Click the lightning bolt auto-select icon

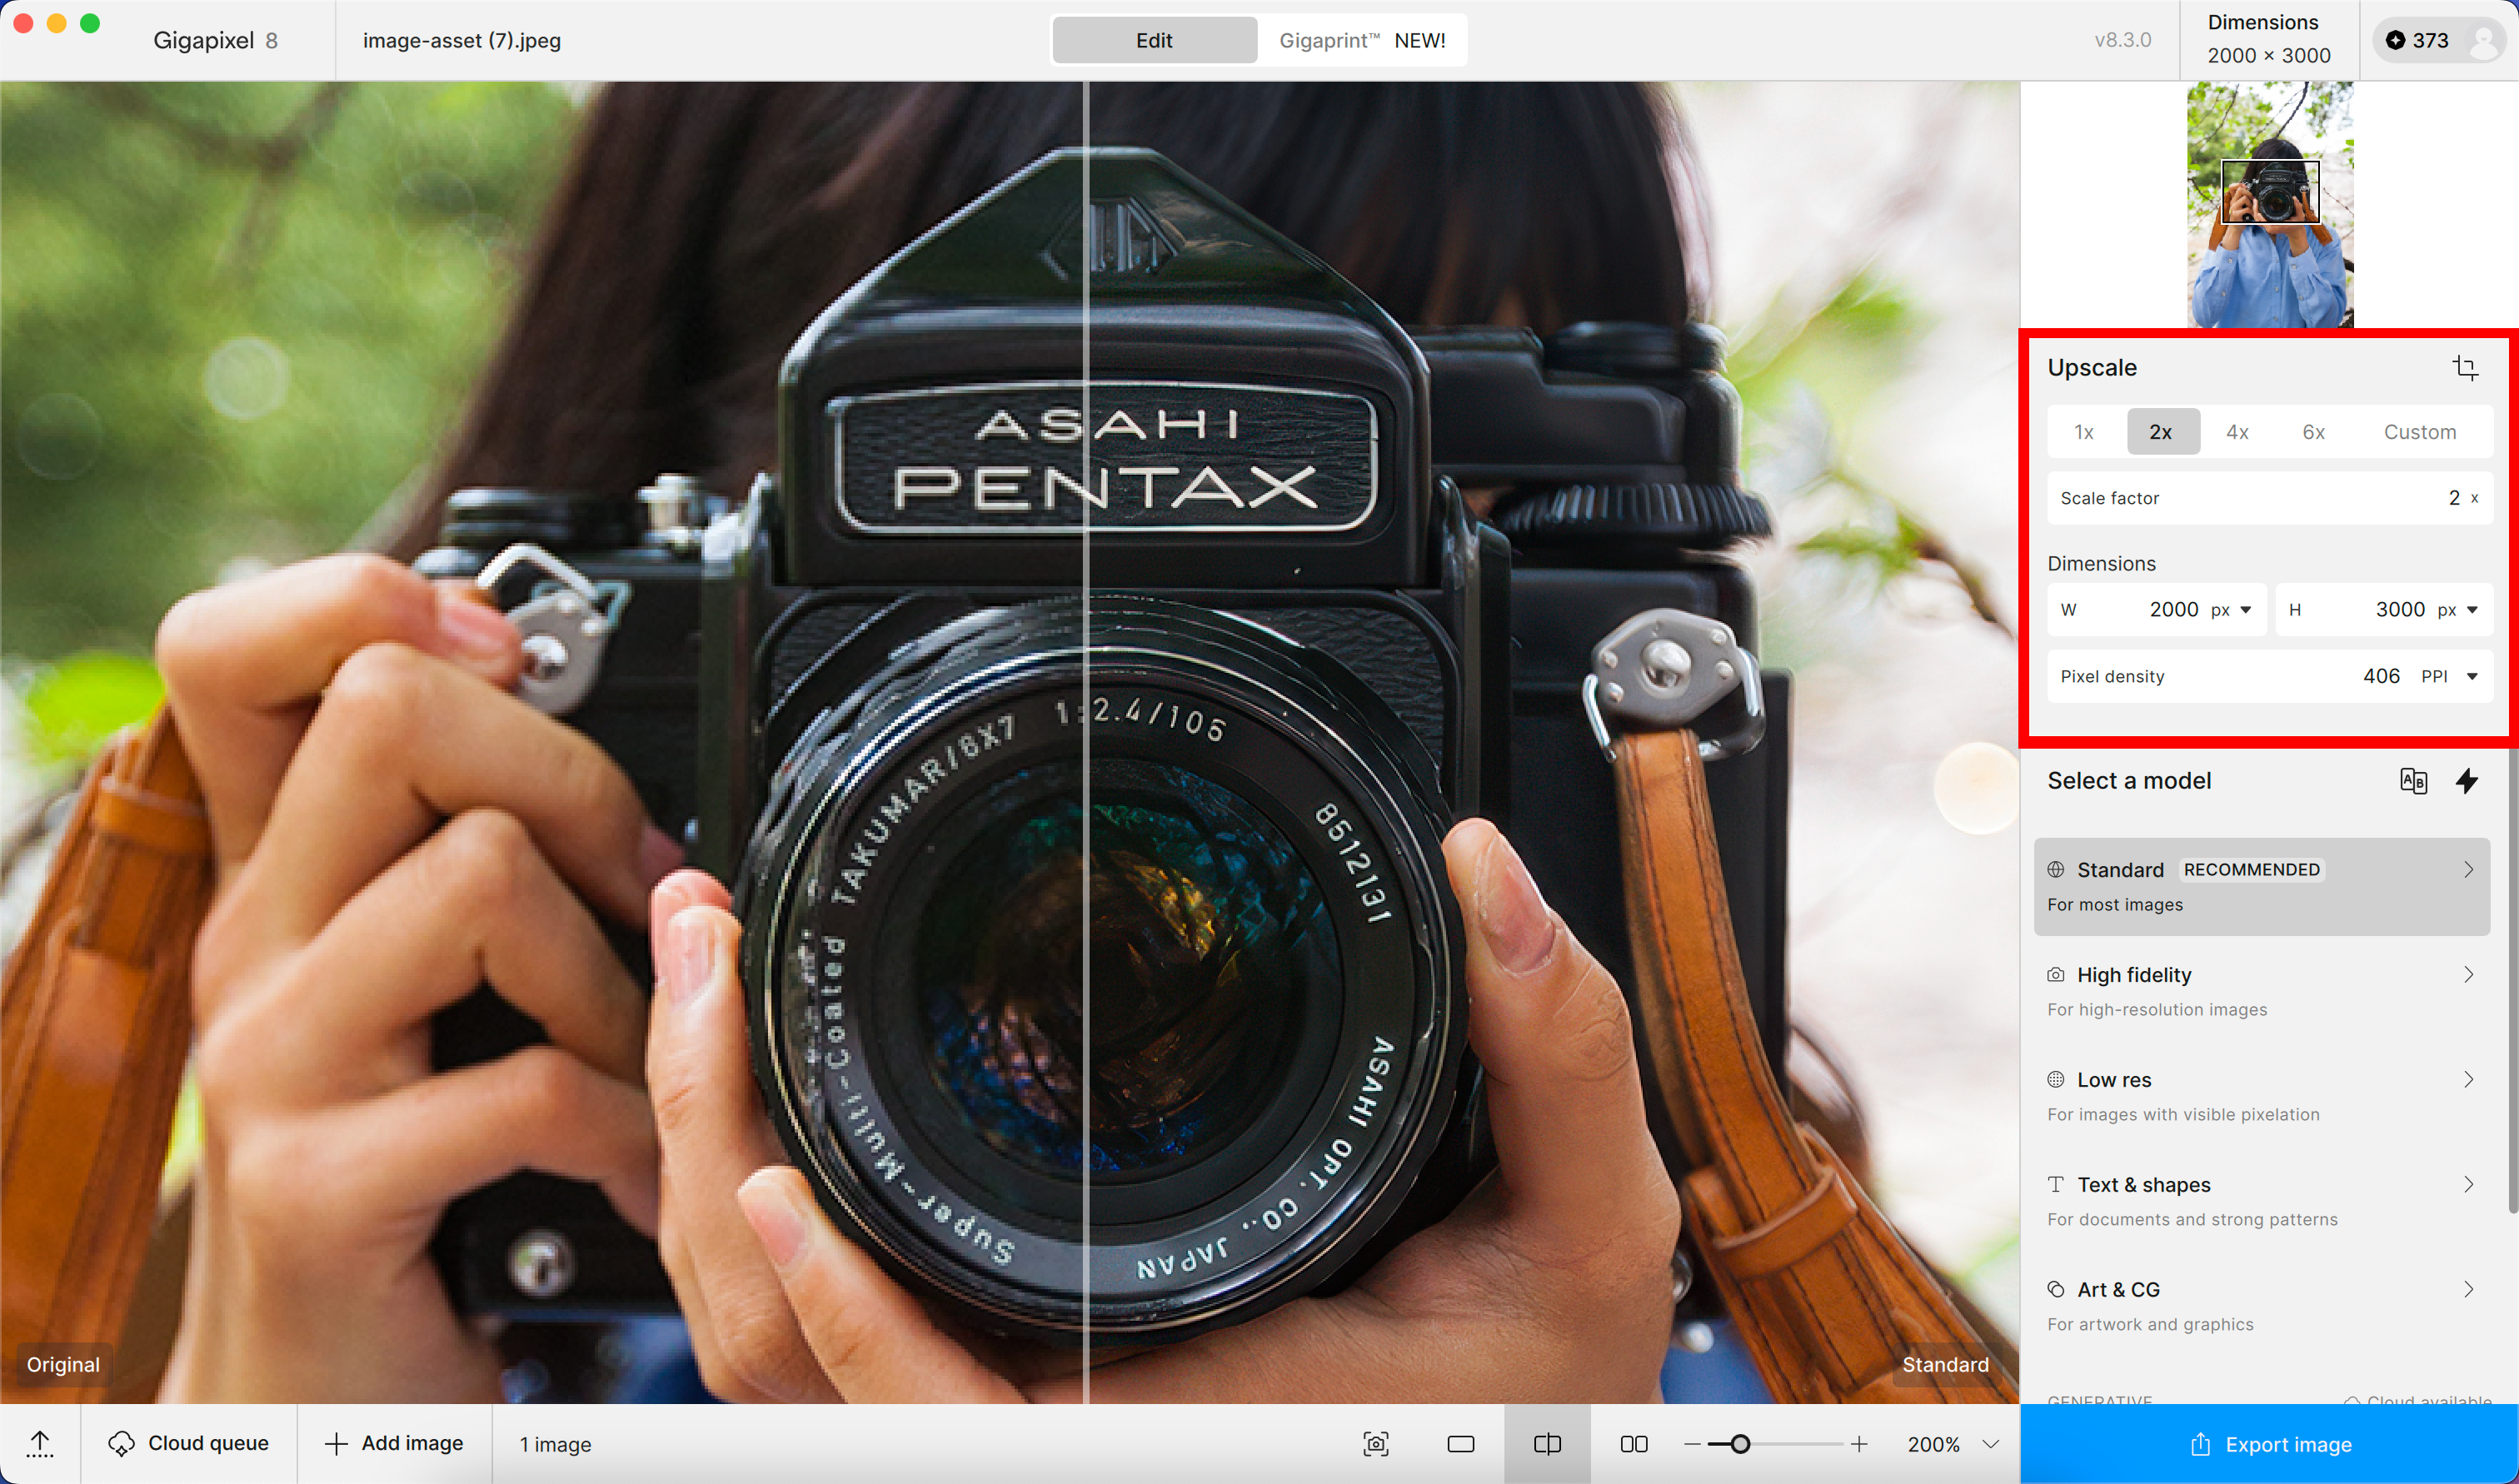[2467, 781]
